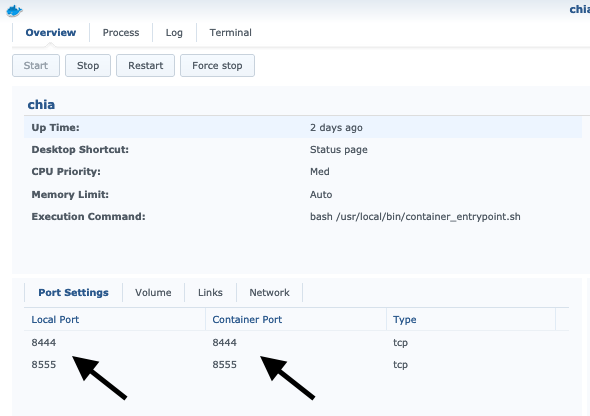The width and height of the screenshot is (590, 416).
Task: Click tcp type in 8444 row
Action: [x=400, y=343]
